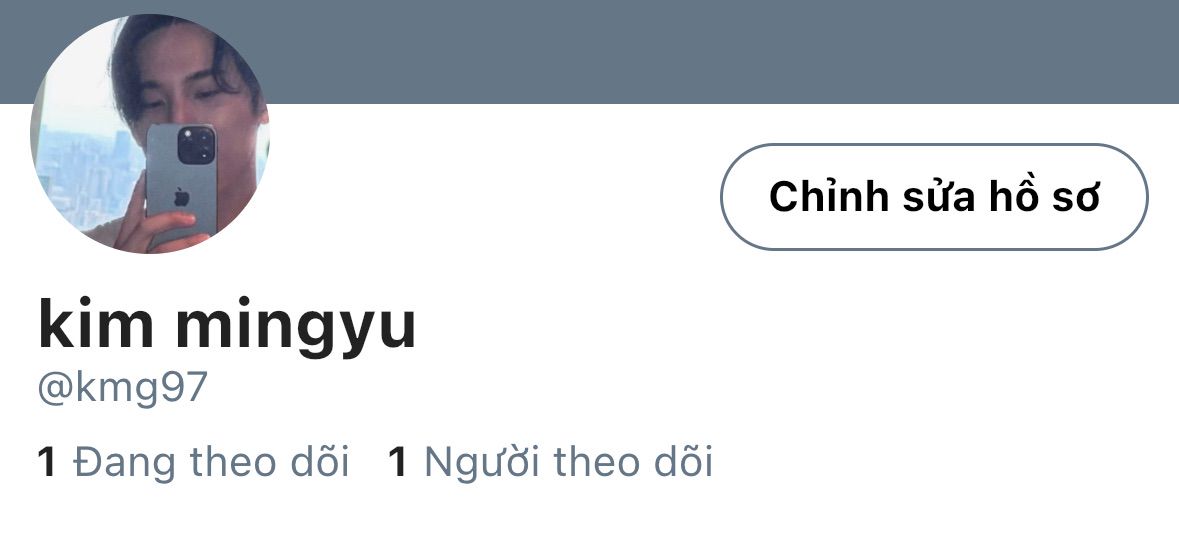Click the @kmg97 username handle
Screen dimensions: 1179x539
coord(123,388)
